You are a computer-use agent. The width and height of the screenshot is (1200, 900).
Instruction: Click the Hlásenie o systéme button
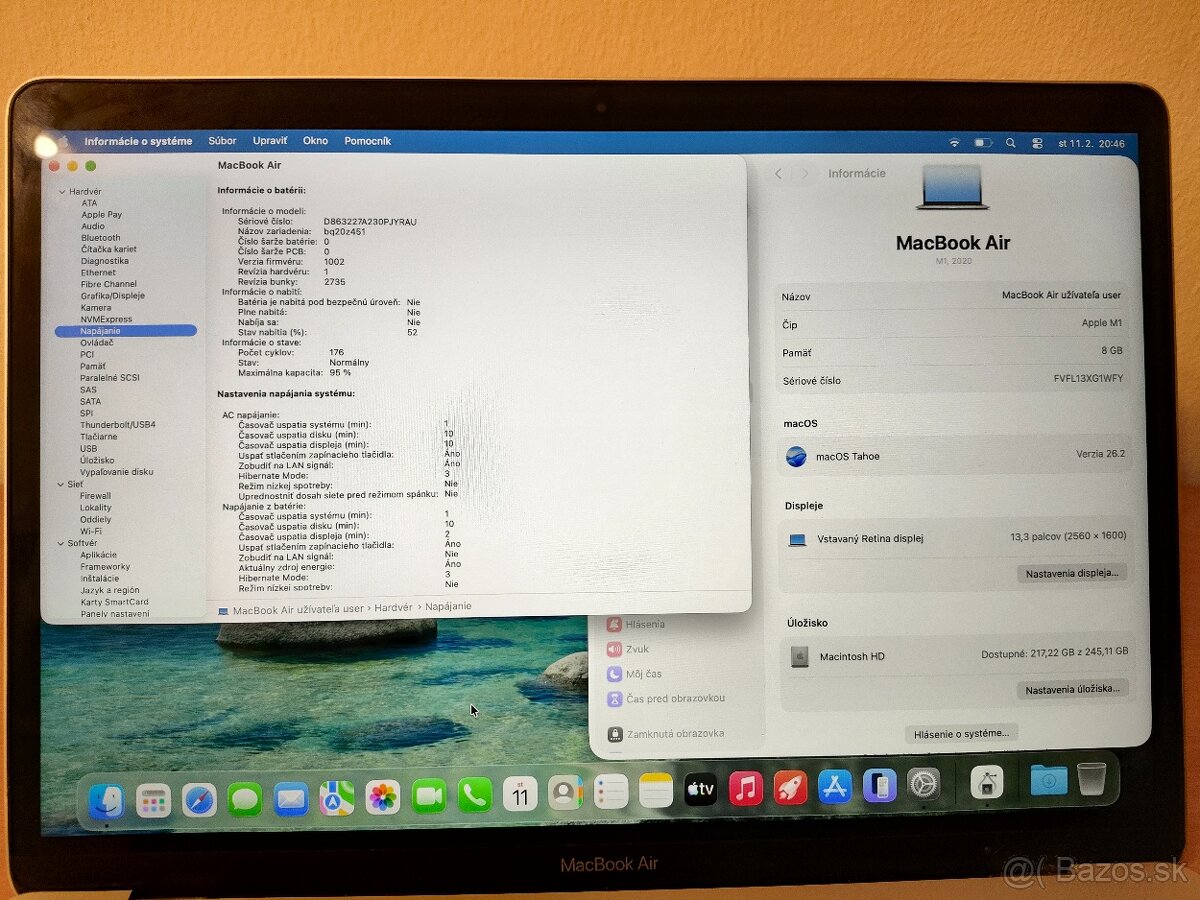pos(962,733)
